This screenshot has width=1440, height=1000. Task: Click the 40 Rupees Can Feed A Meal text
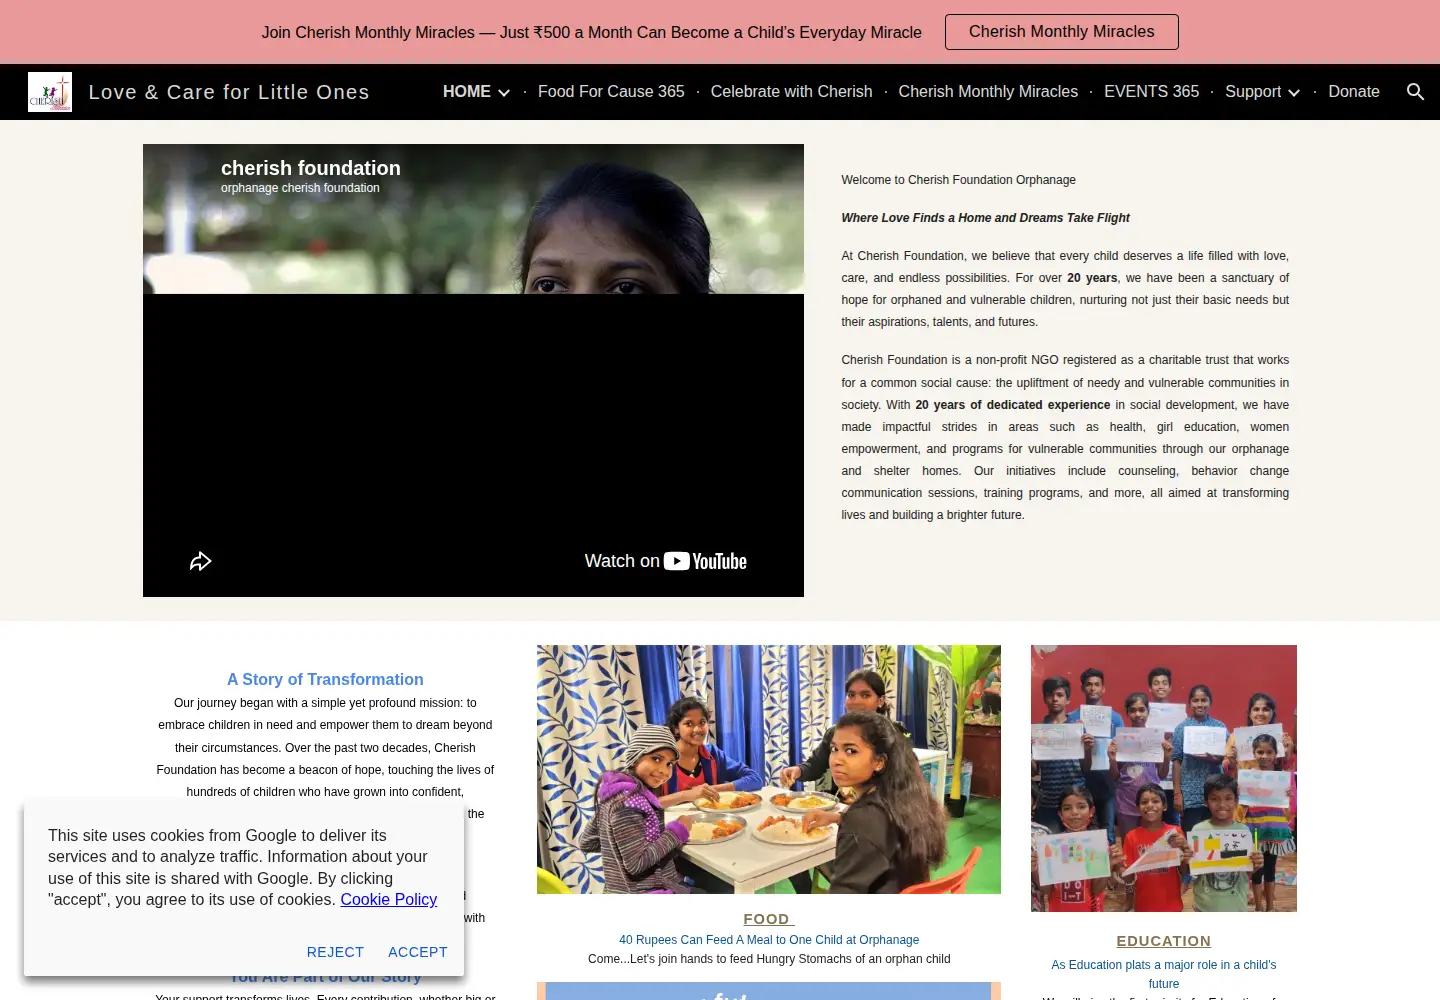coord(769,940)
